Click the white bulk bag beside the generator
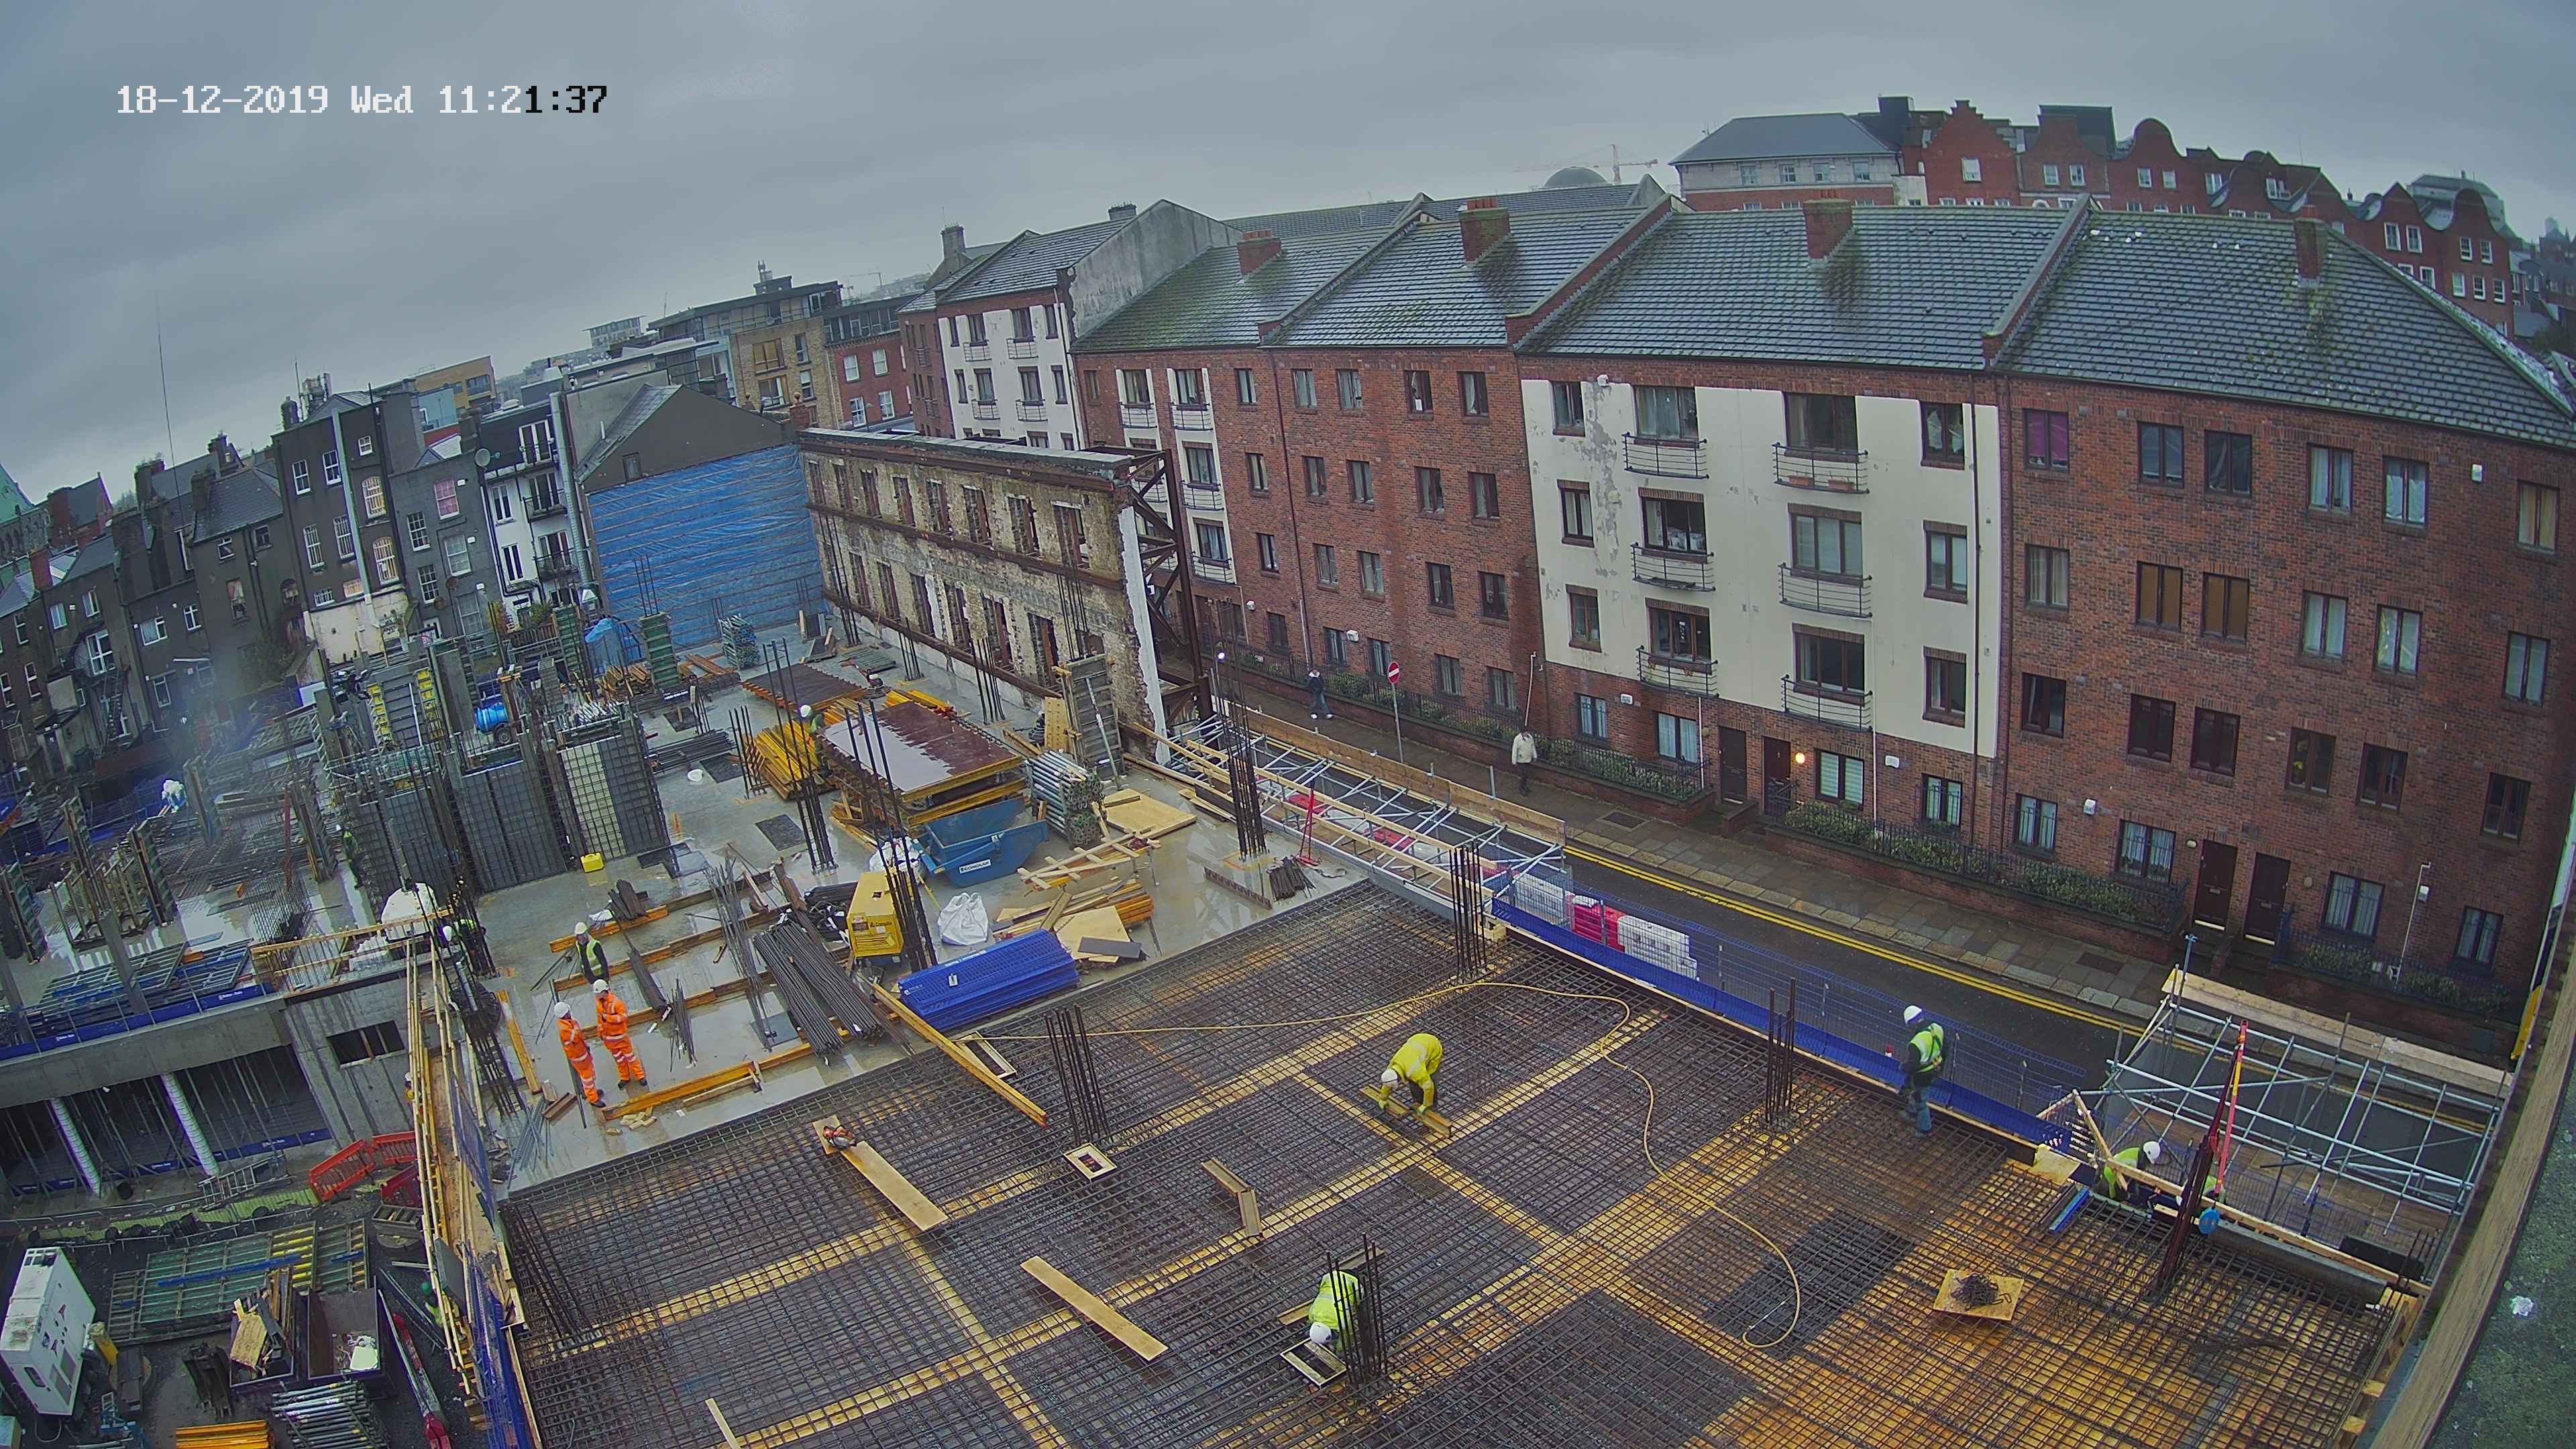Screen dimensions: 2576x1449 pos(964,918)
